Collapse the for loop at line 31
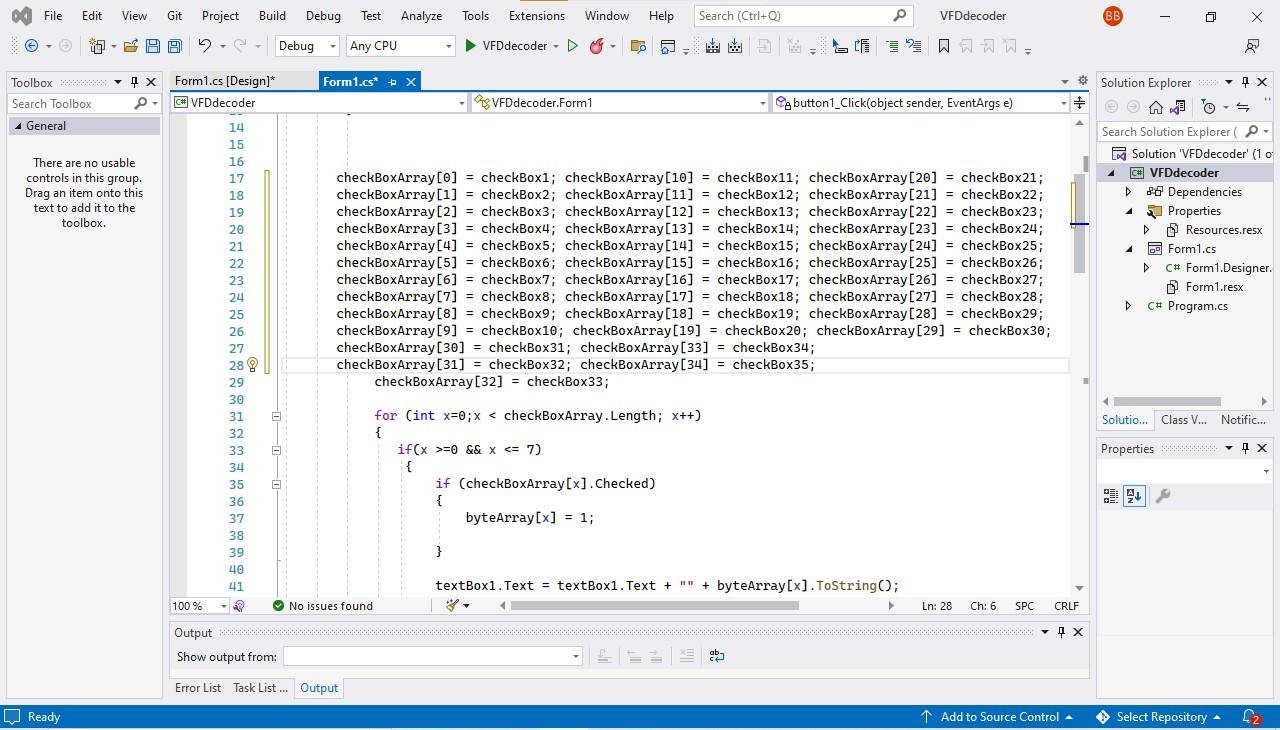 [276, 416]
